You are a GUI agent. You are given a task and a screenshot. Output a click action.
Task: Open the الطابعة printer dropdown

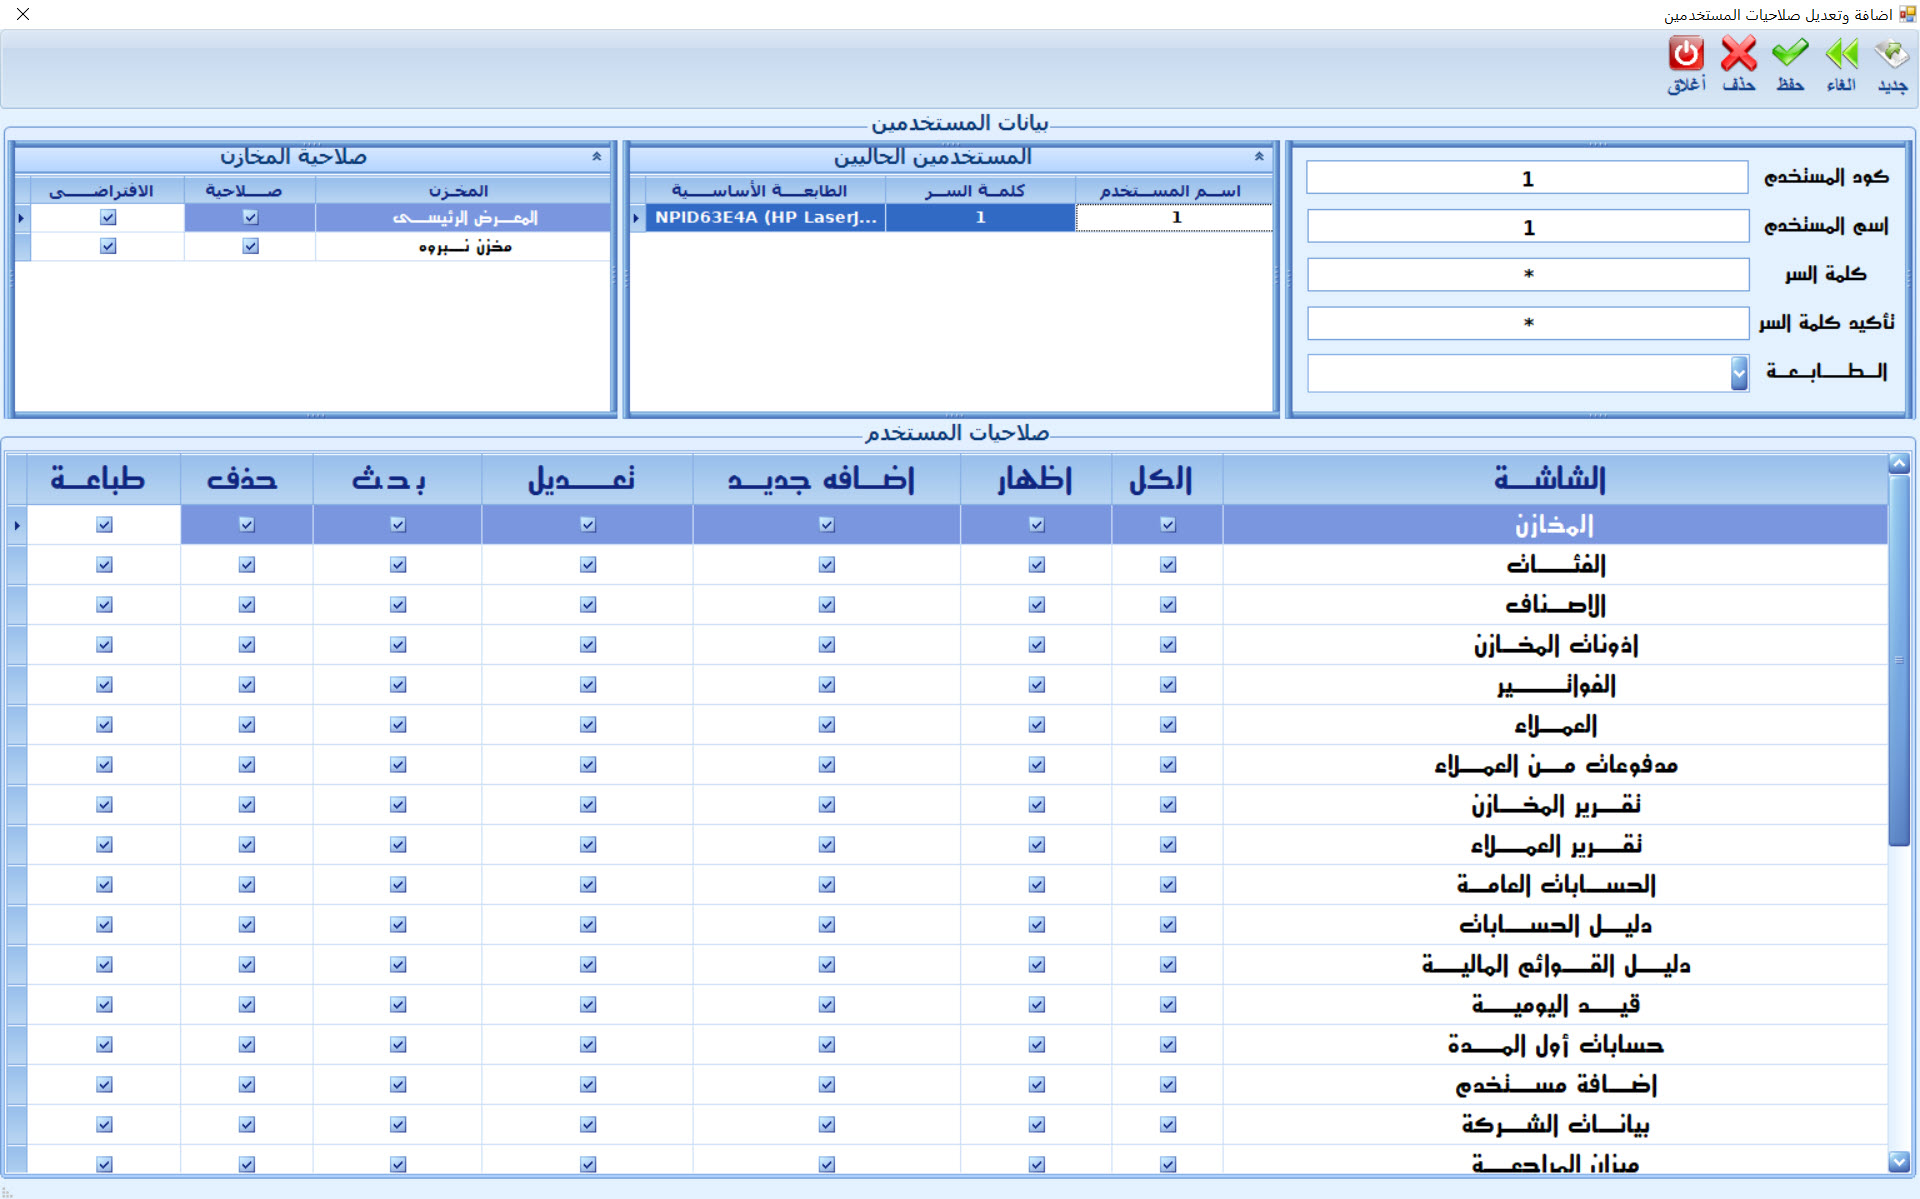[1739, 373]
